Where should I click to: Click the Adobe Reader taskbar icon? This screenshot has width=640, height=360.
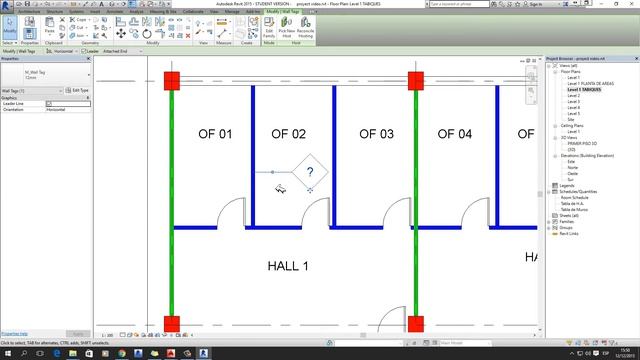coord(171,353)
